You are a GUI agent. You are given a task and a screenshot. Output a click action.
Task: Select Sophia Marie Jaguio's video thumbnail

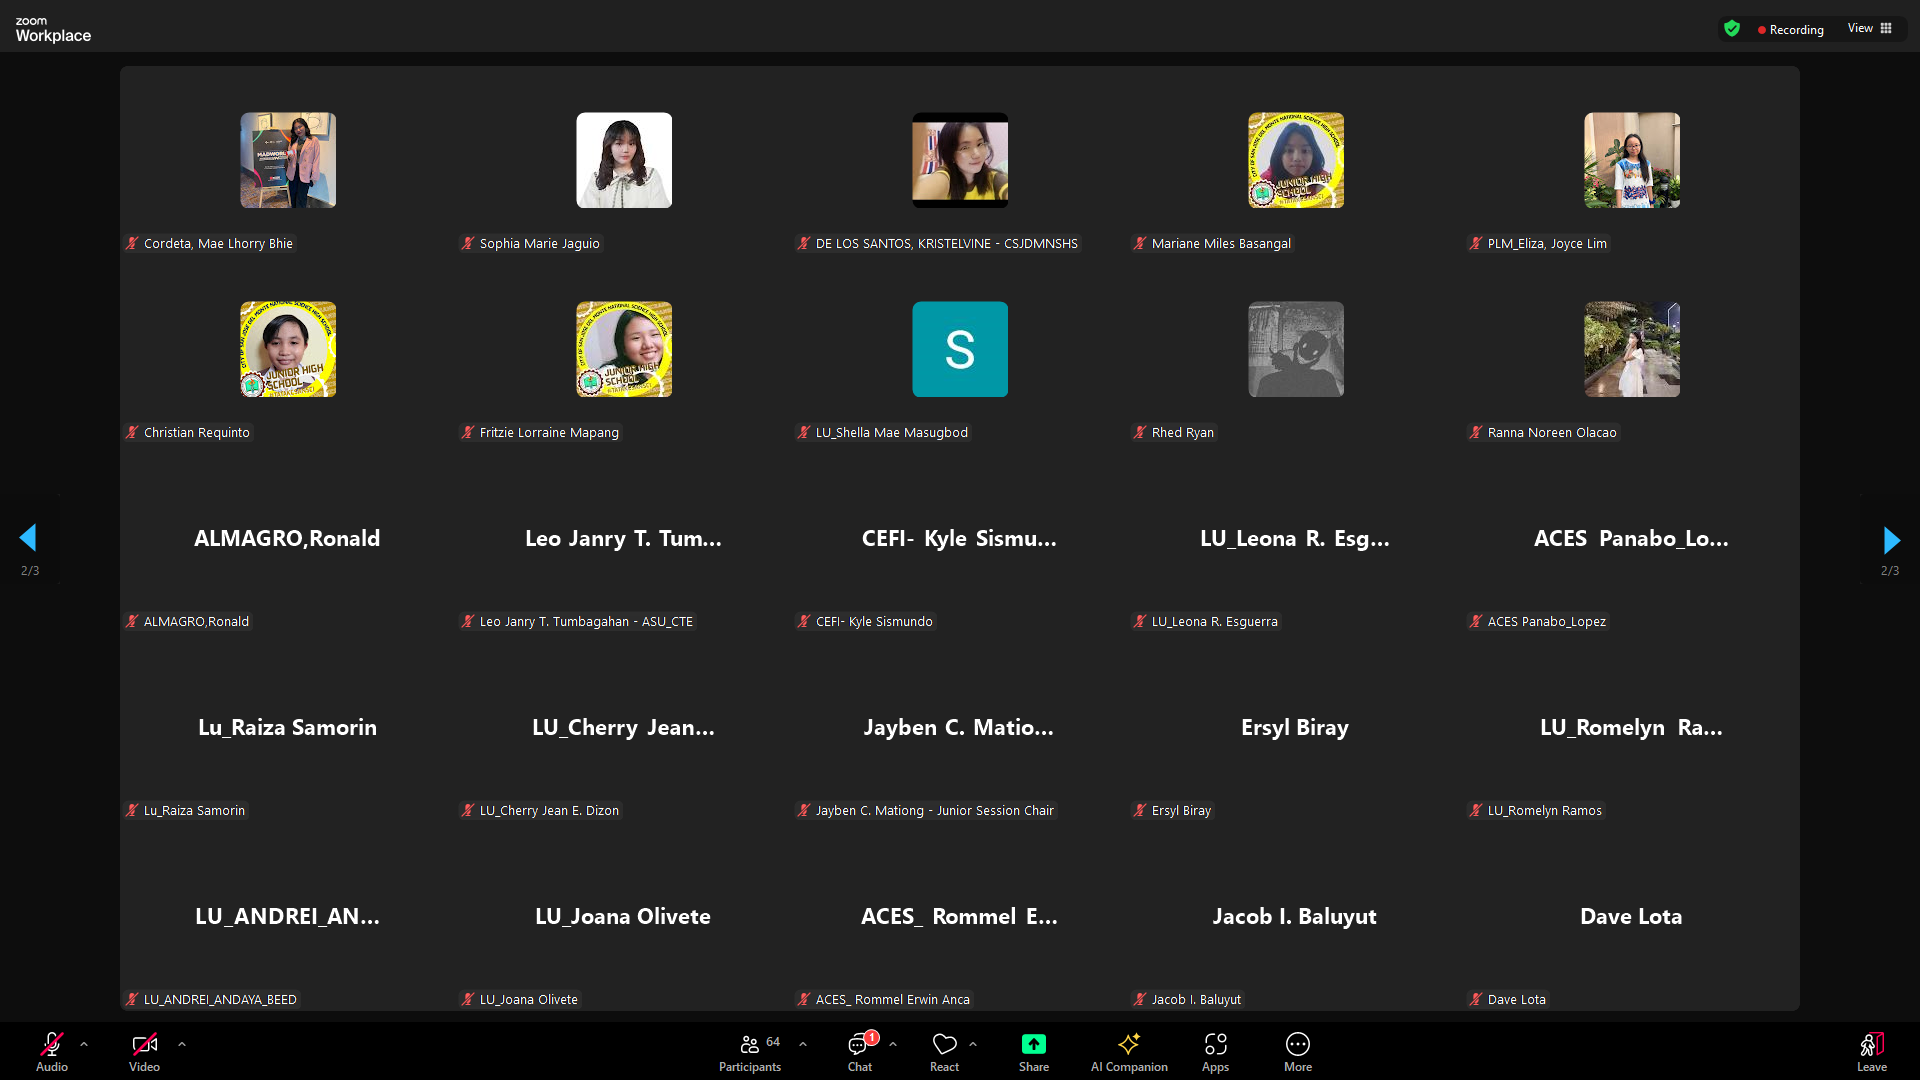click(624, 160)
